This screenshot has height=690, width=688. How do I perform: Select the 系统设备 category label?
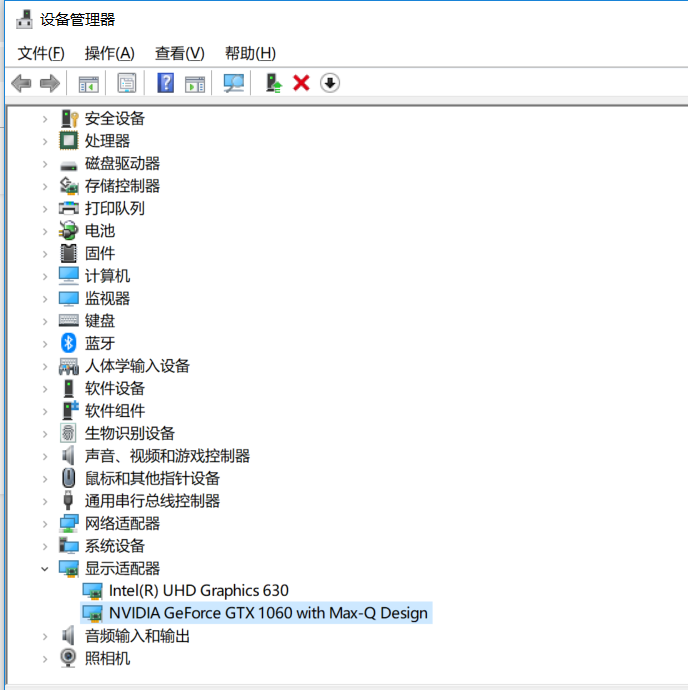click(x=115, y=546)
